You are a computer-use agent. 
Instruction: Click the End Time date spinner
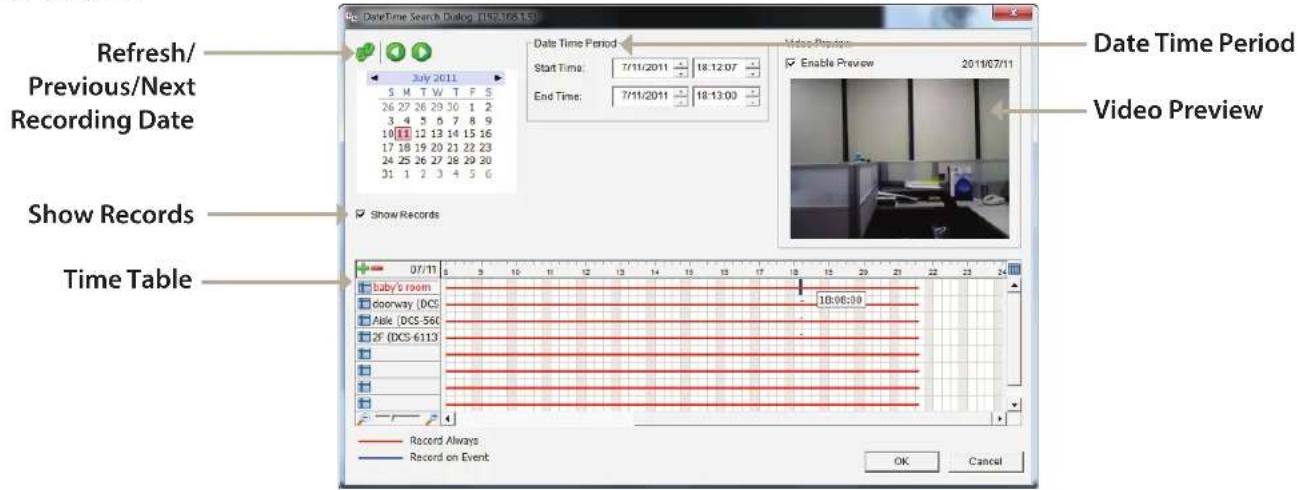[681, 97]
